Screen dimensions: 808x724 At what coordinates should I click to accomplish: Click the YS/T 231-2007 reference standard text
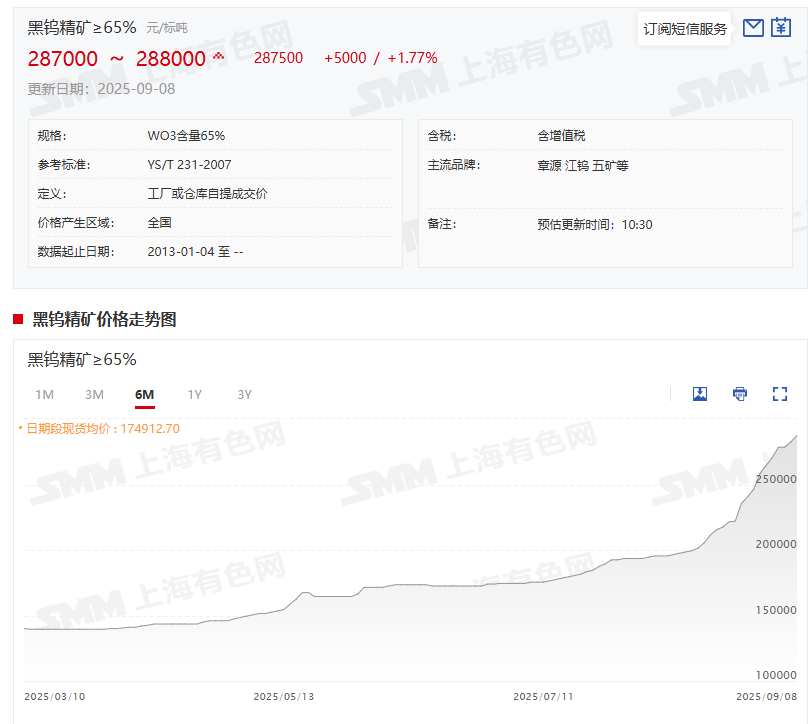click(x=189, y=164)
